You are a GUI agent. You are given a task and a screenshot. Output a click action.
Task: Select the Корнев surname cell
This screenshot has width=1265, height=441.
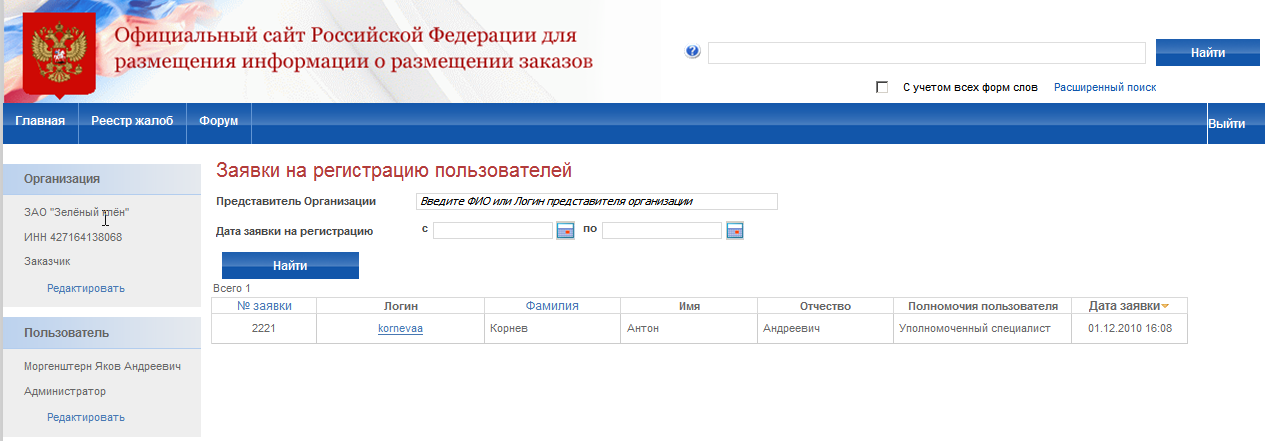click(x=552, y=328)
